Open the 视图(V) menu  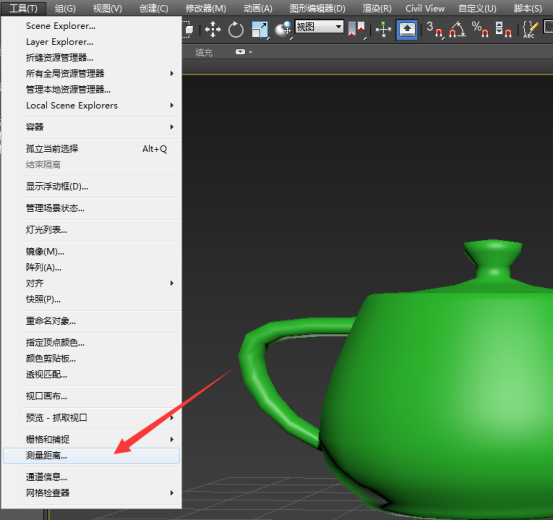107,8
